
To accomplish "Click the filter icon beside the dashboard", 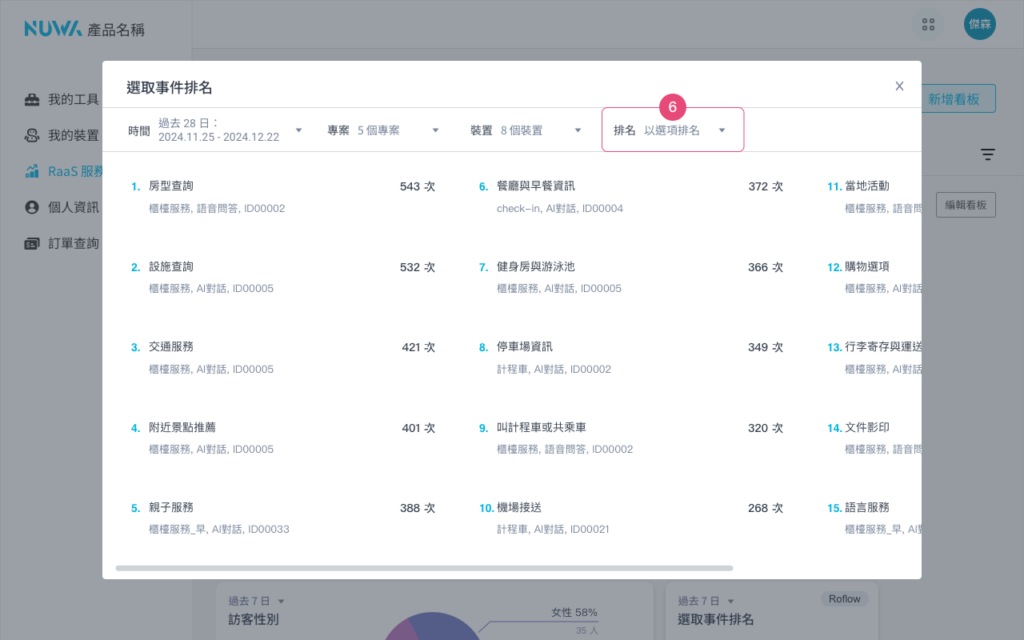I will point(987,155).
